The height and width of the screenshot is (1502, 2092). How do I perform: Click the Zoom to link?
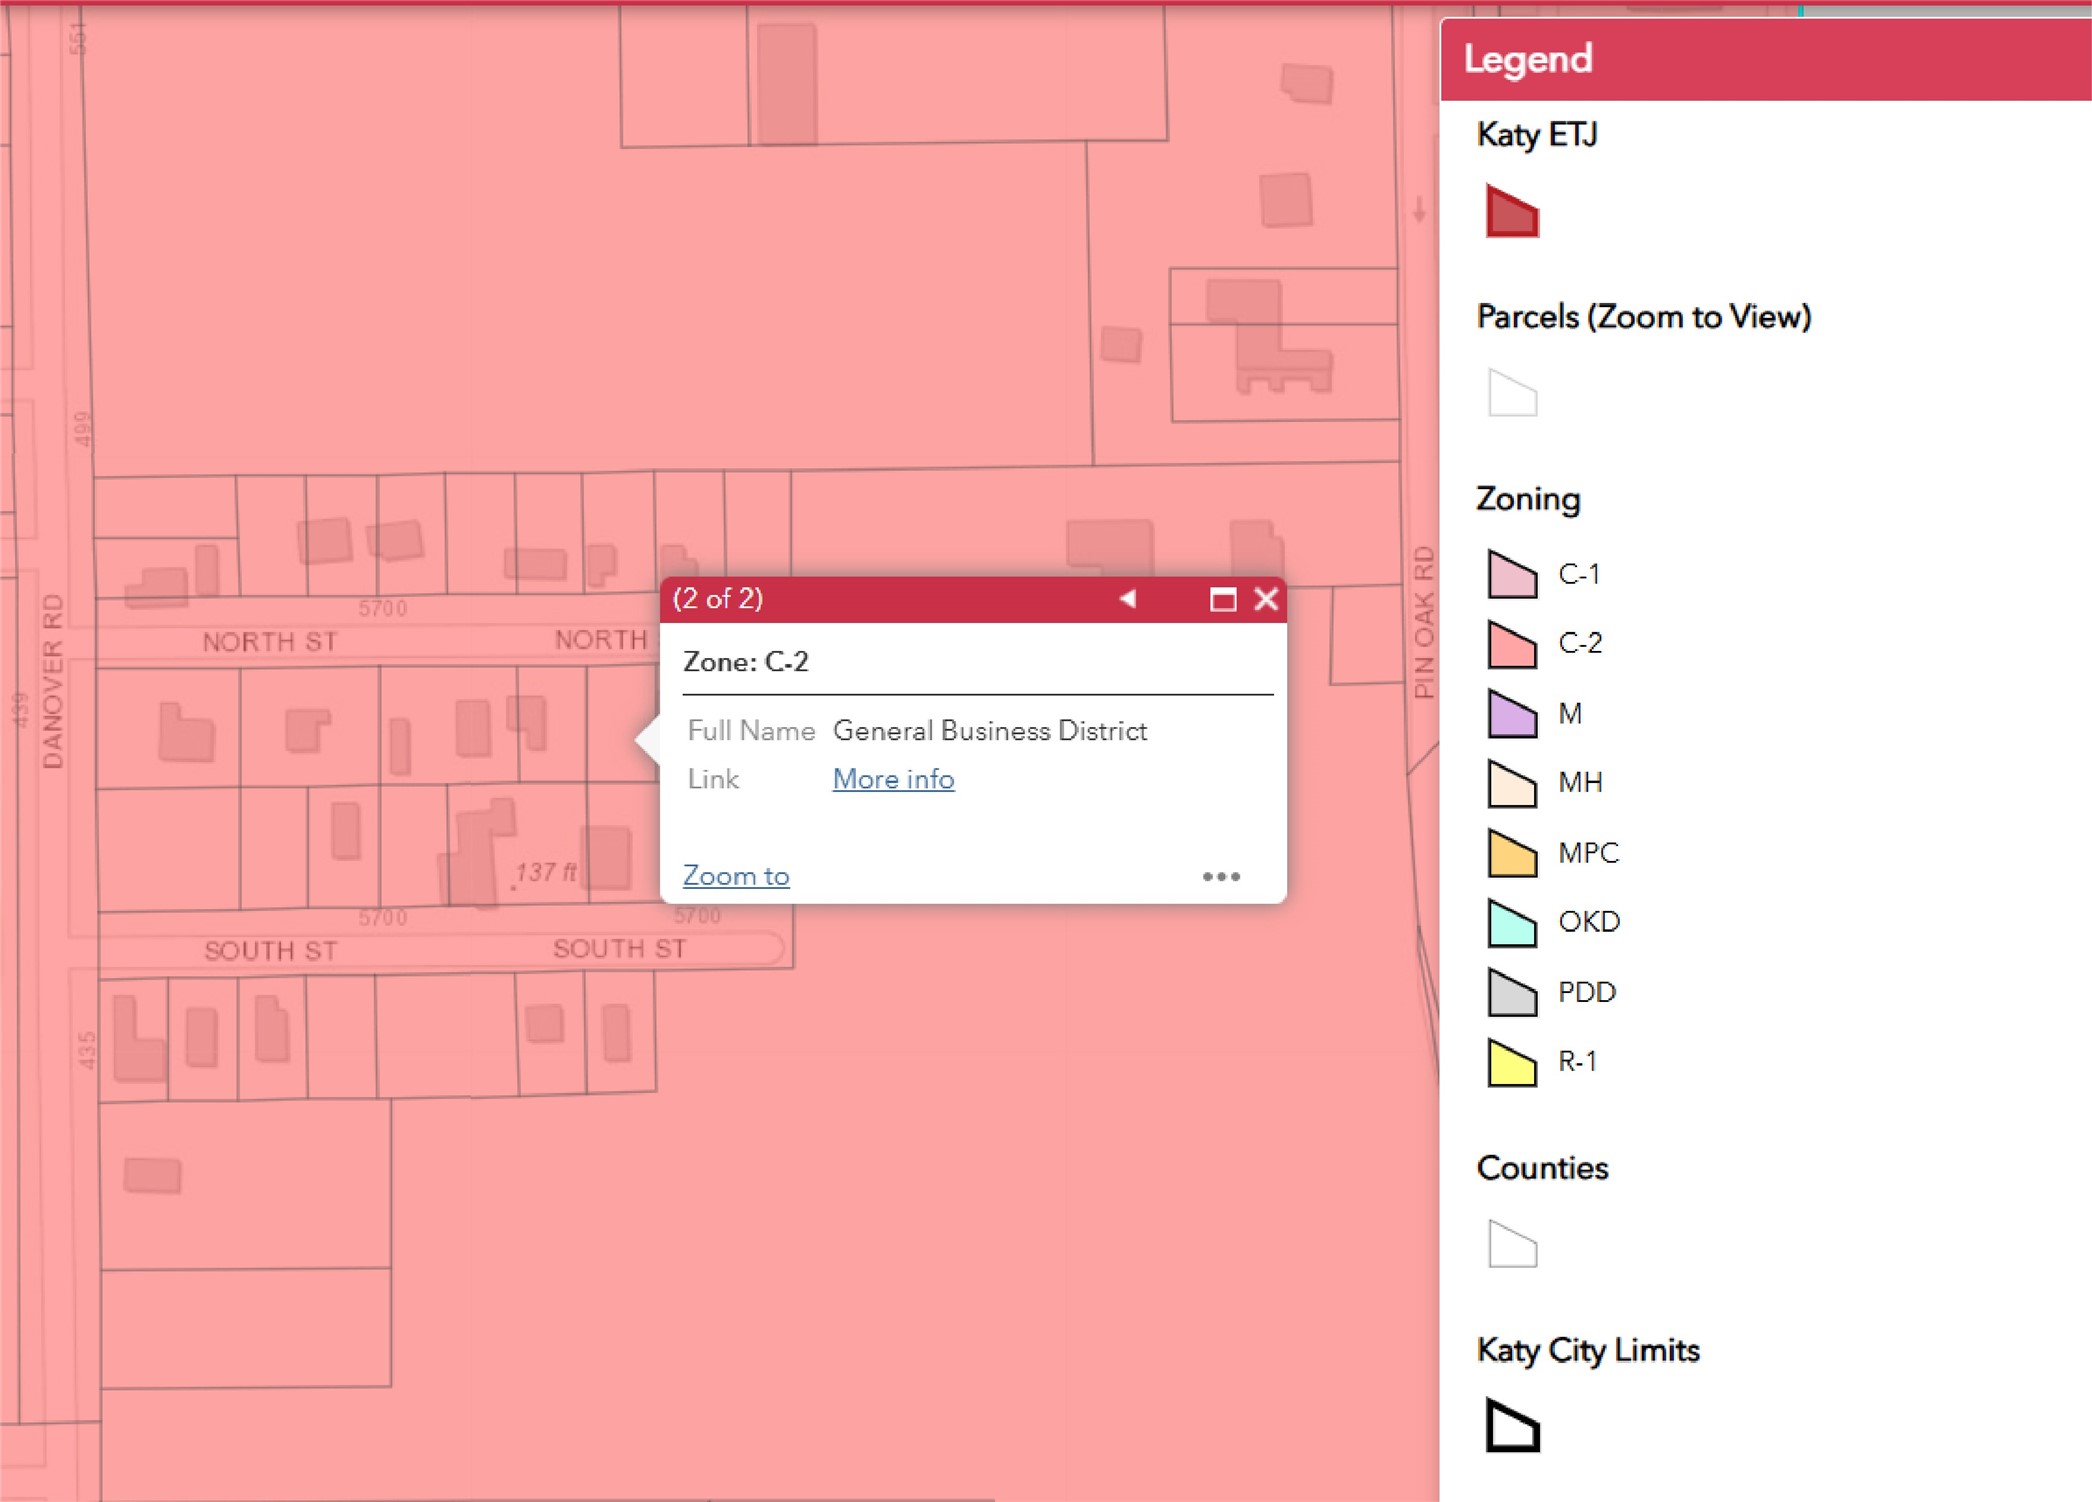point(736,876)
